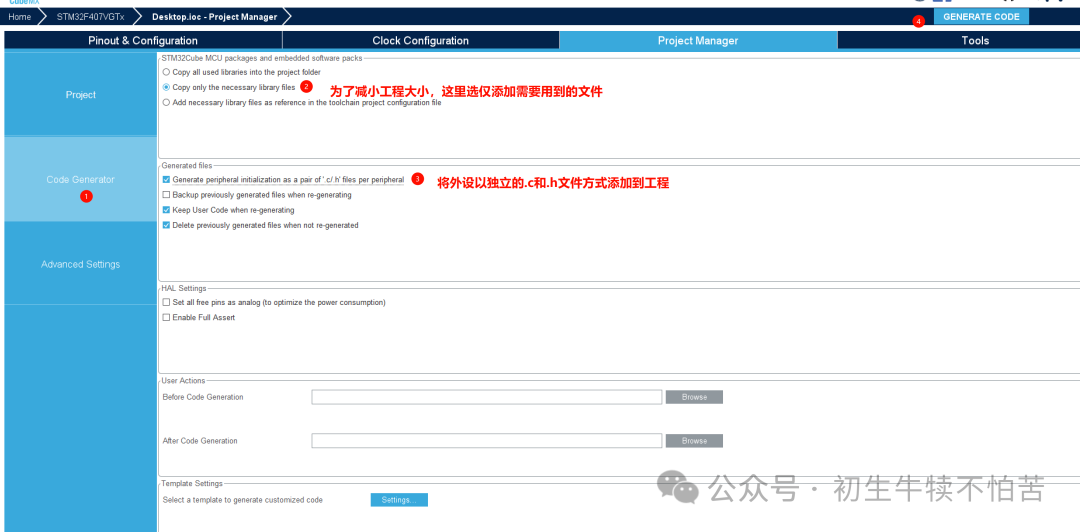Select Copy all used libraries option
Screen dimensions: 1080x532
pyautogui.click(x=166, y=72)
